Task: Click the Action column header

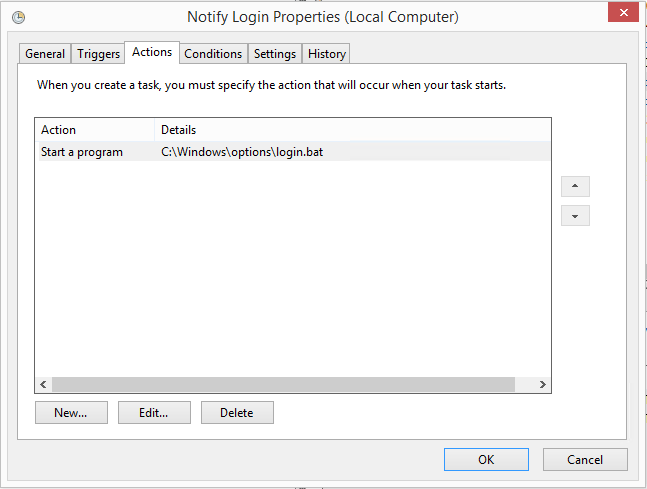Action: pos(95,130)
